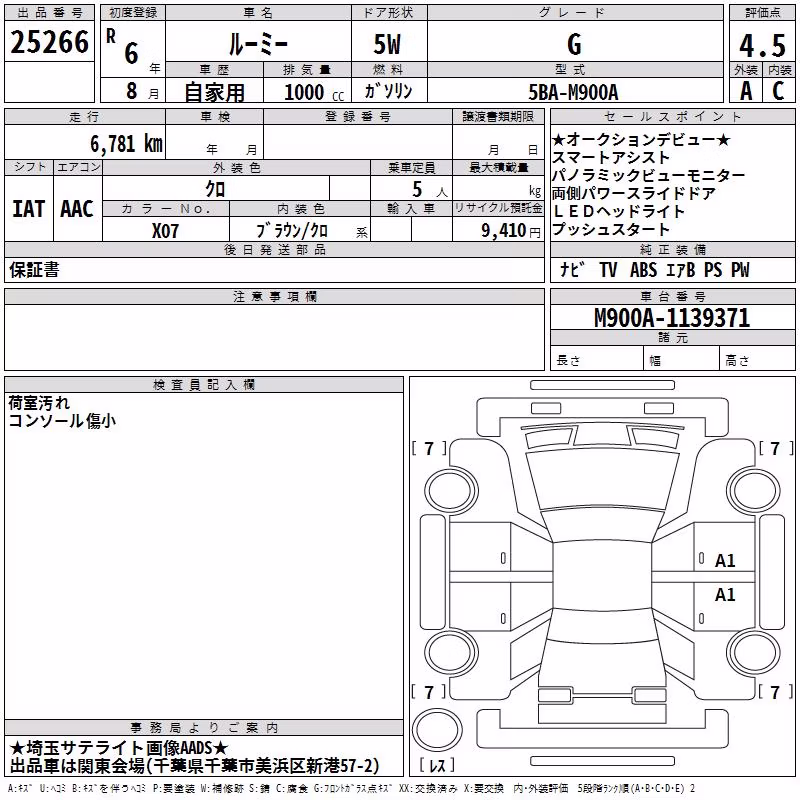Select the 最大積載量 header

point(498,167)
